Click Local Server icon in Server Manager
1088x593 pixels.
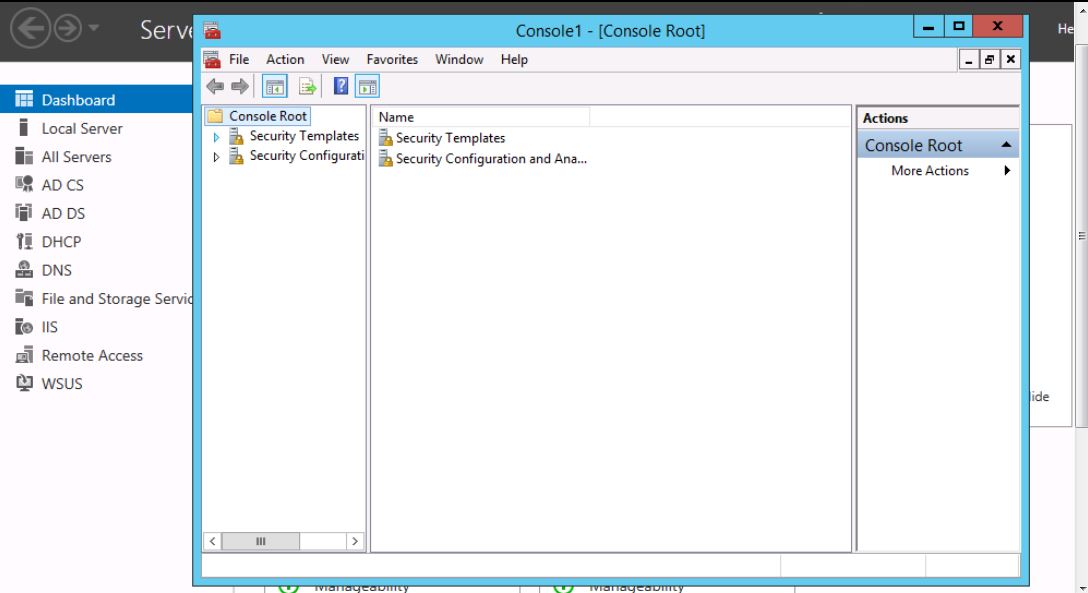24,128
